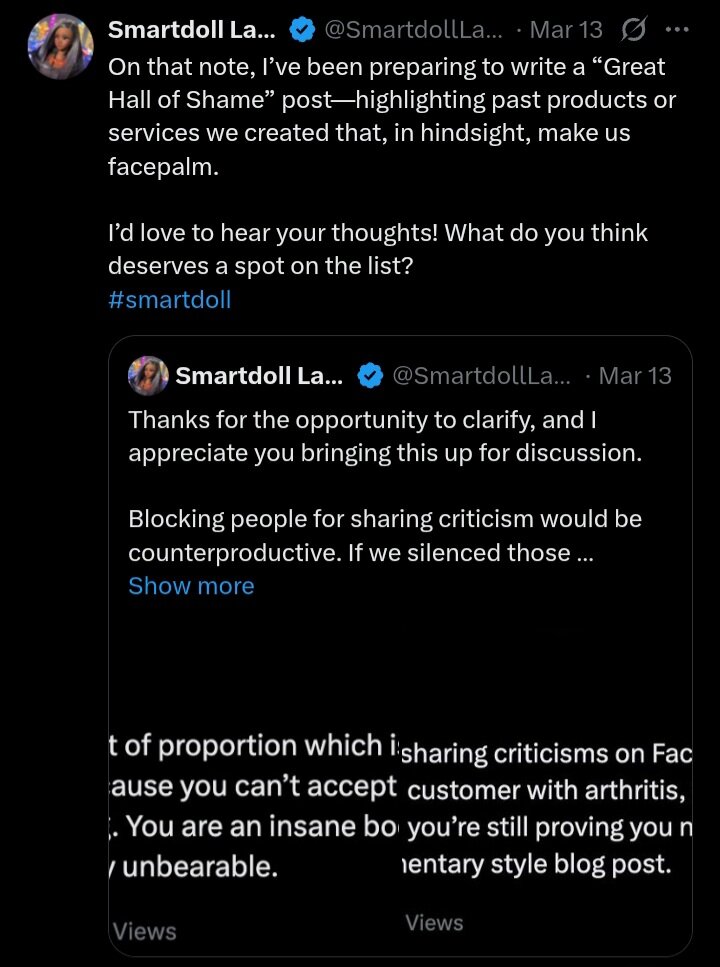
Task: Open the quoted tweet's @SmartdollLa... handle
Action: click(481, 376)
